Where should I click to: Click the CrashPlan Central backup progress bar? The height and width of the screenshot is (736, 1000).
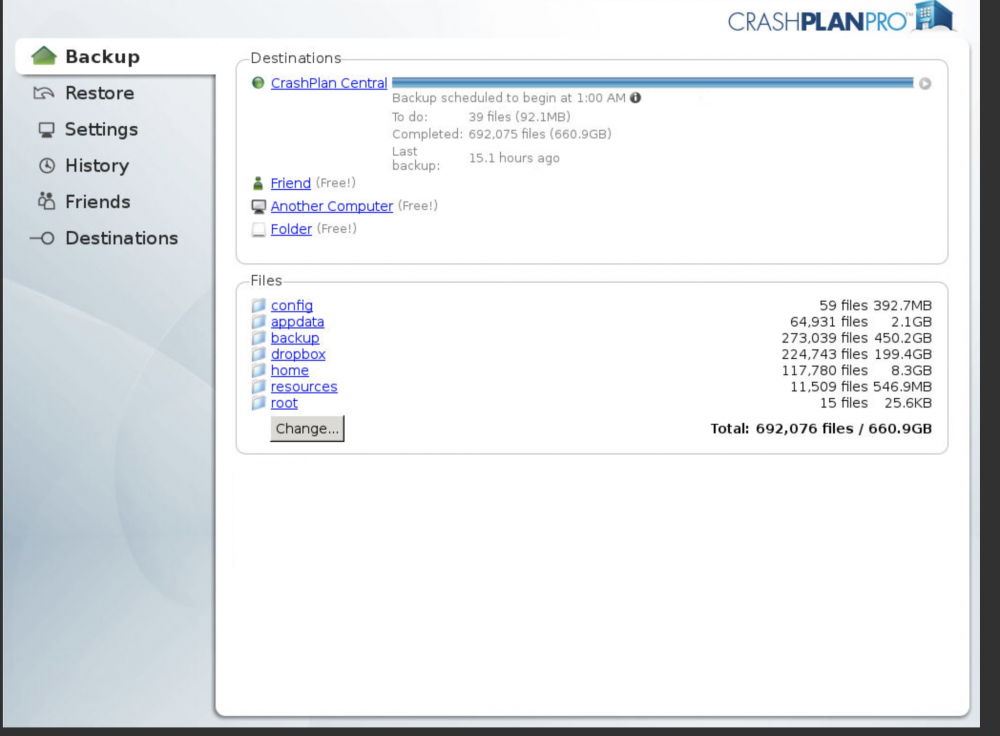[652, 83]
